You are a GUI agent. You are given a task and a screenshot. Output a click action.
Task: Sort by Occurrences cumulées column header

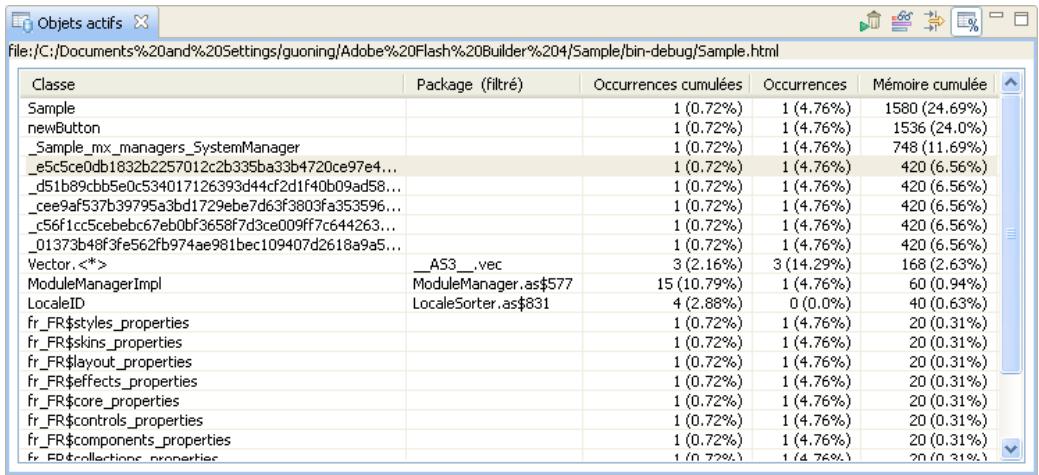click(x=667, y=85)
